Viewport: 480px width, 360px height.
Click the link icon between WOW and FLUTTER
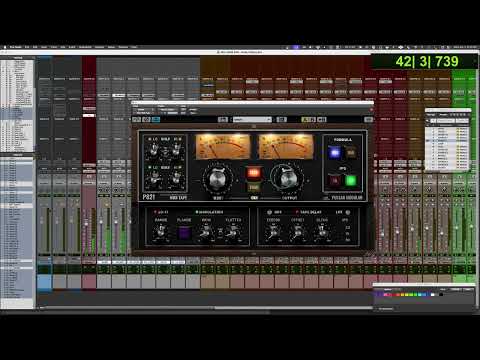click(x=220, y=232)
